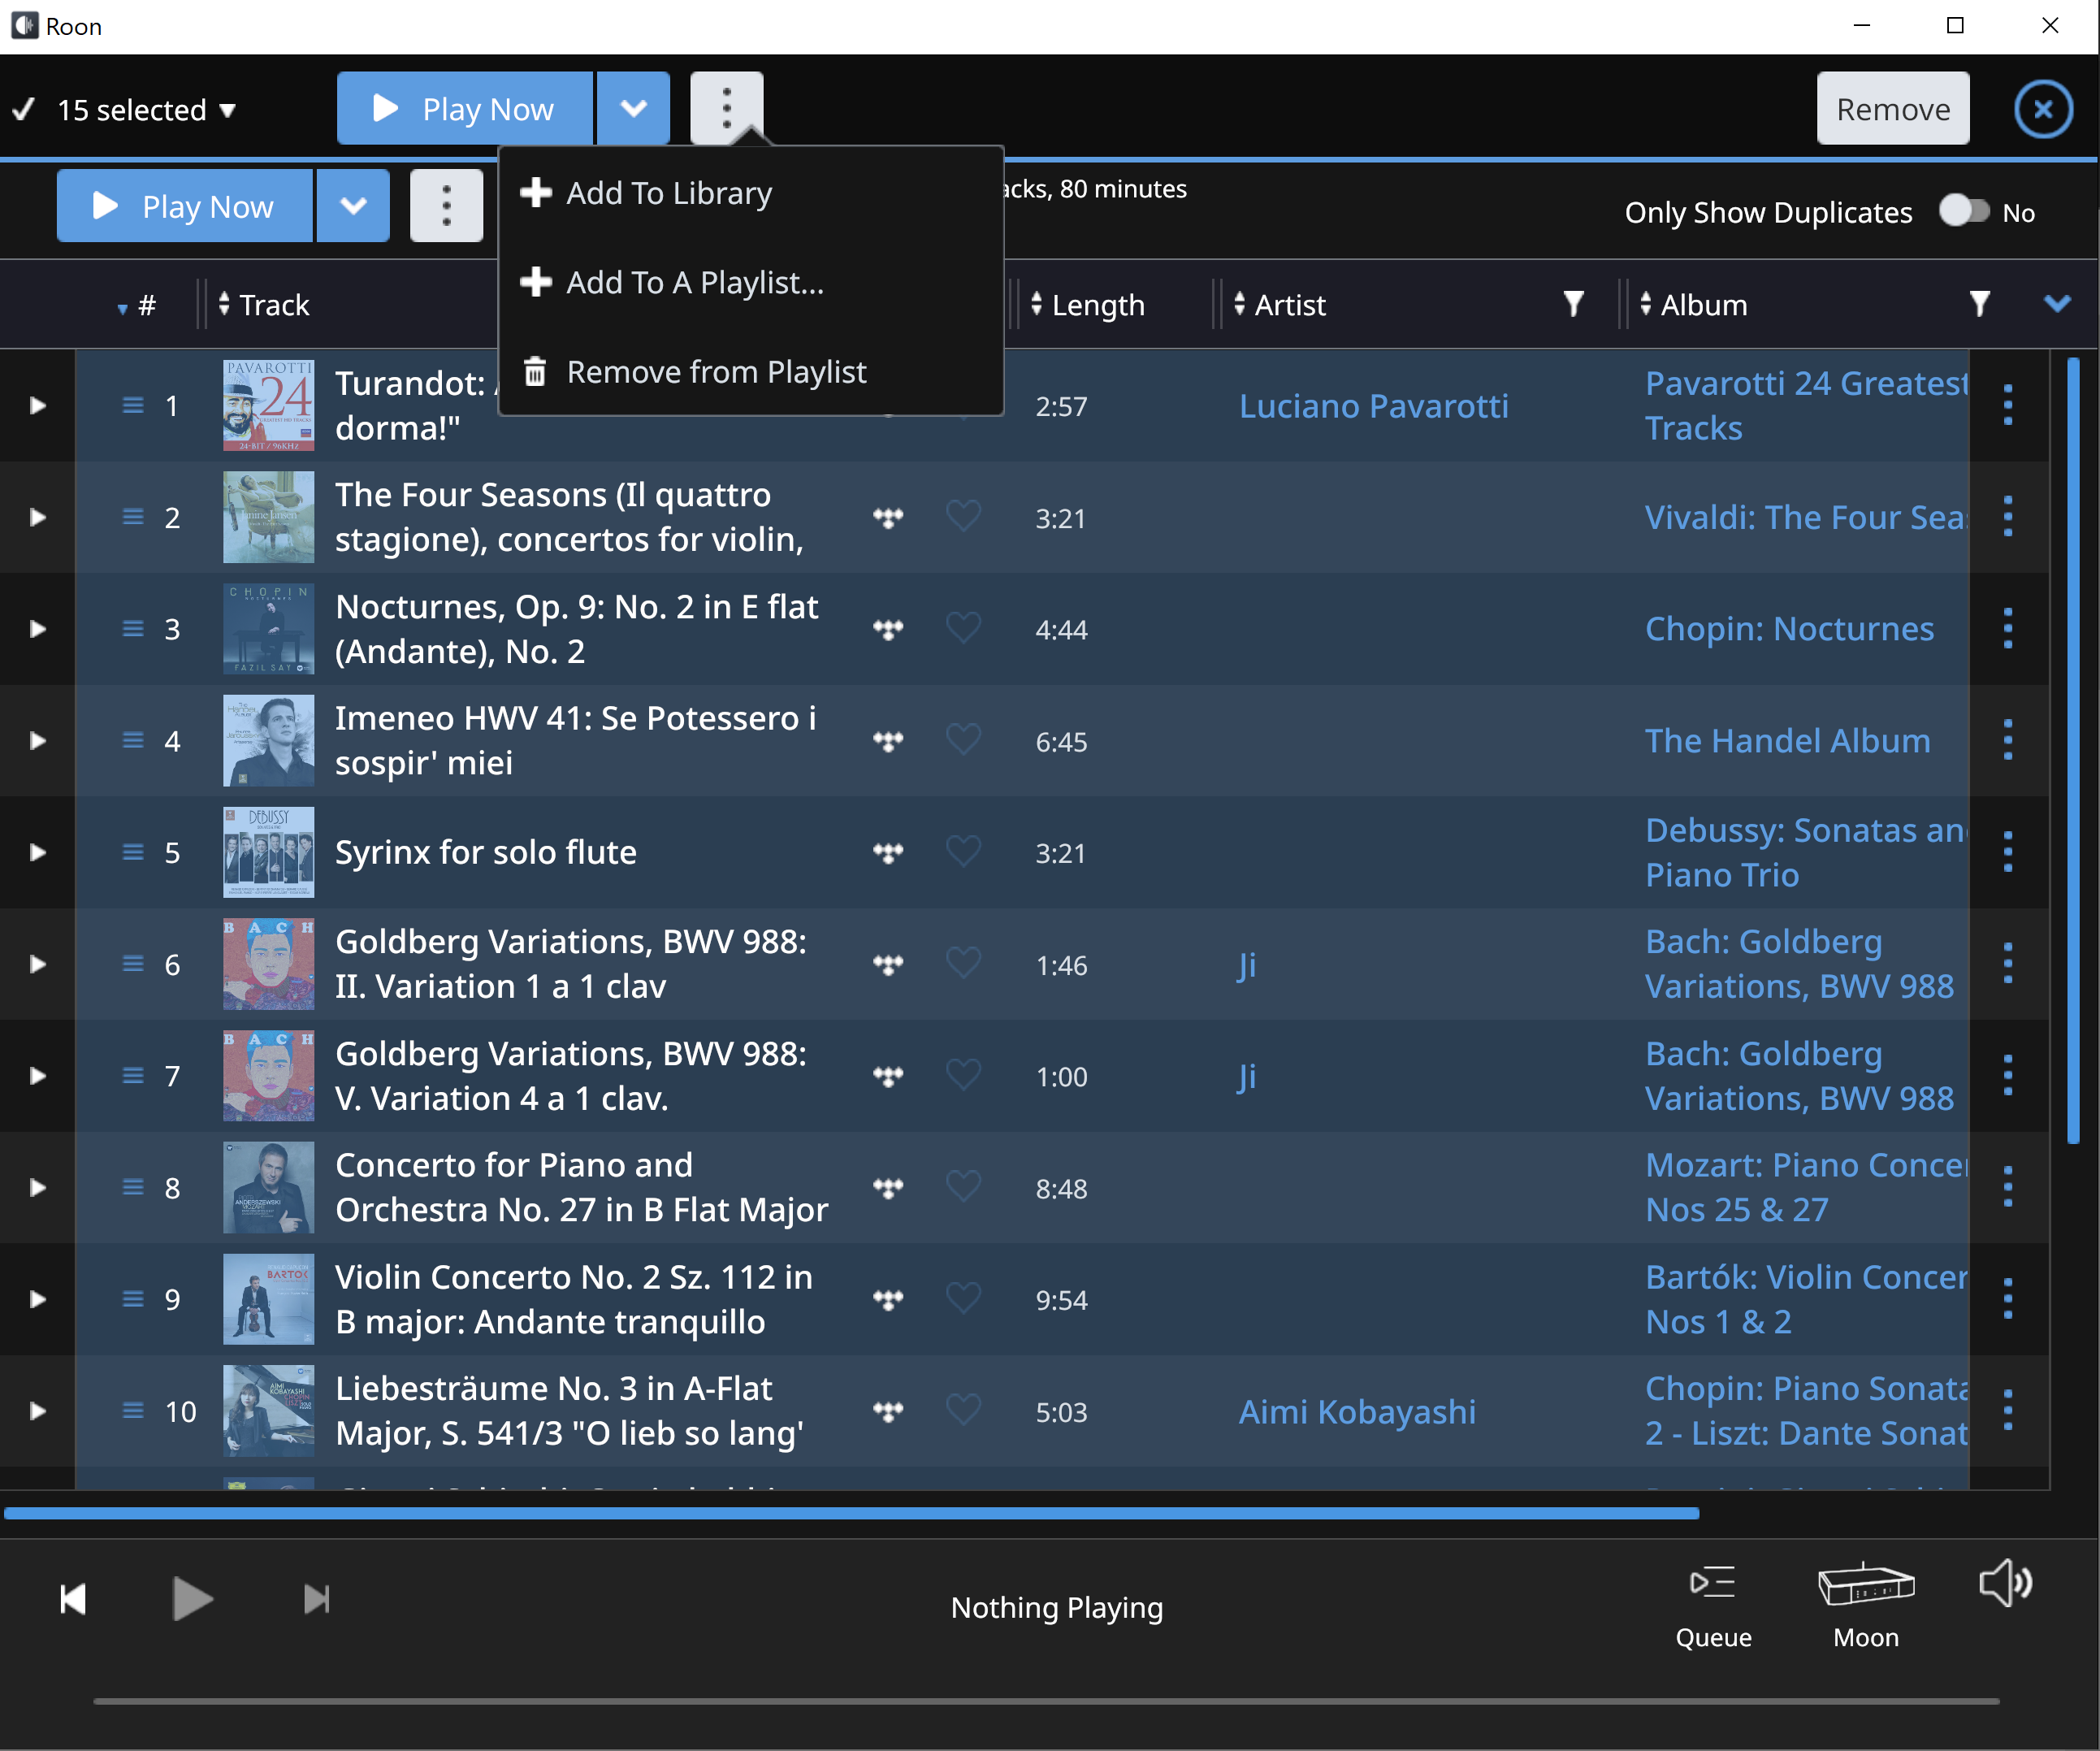Click the three-dot options icon on track 8
The width and height of the screenshot is (2100, 1751).
pyautogui.click(x=2009, y=1188)
